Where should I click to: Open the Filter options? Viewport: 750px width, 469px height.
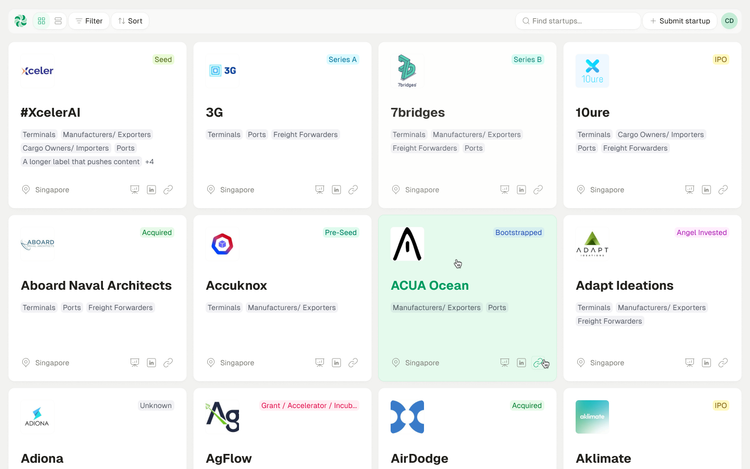click(89, 21)
